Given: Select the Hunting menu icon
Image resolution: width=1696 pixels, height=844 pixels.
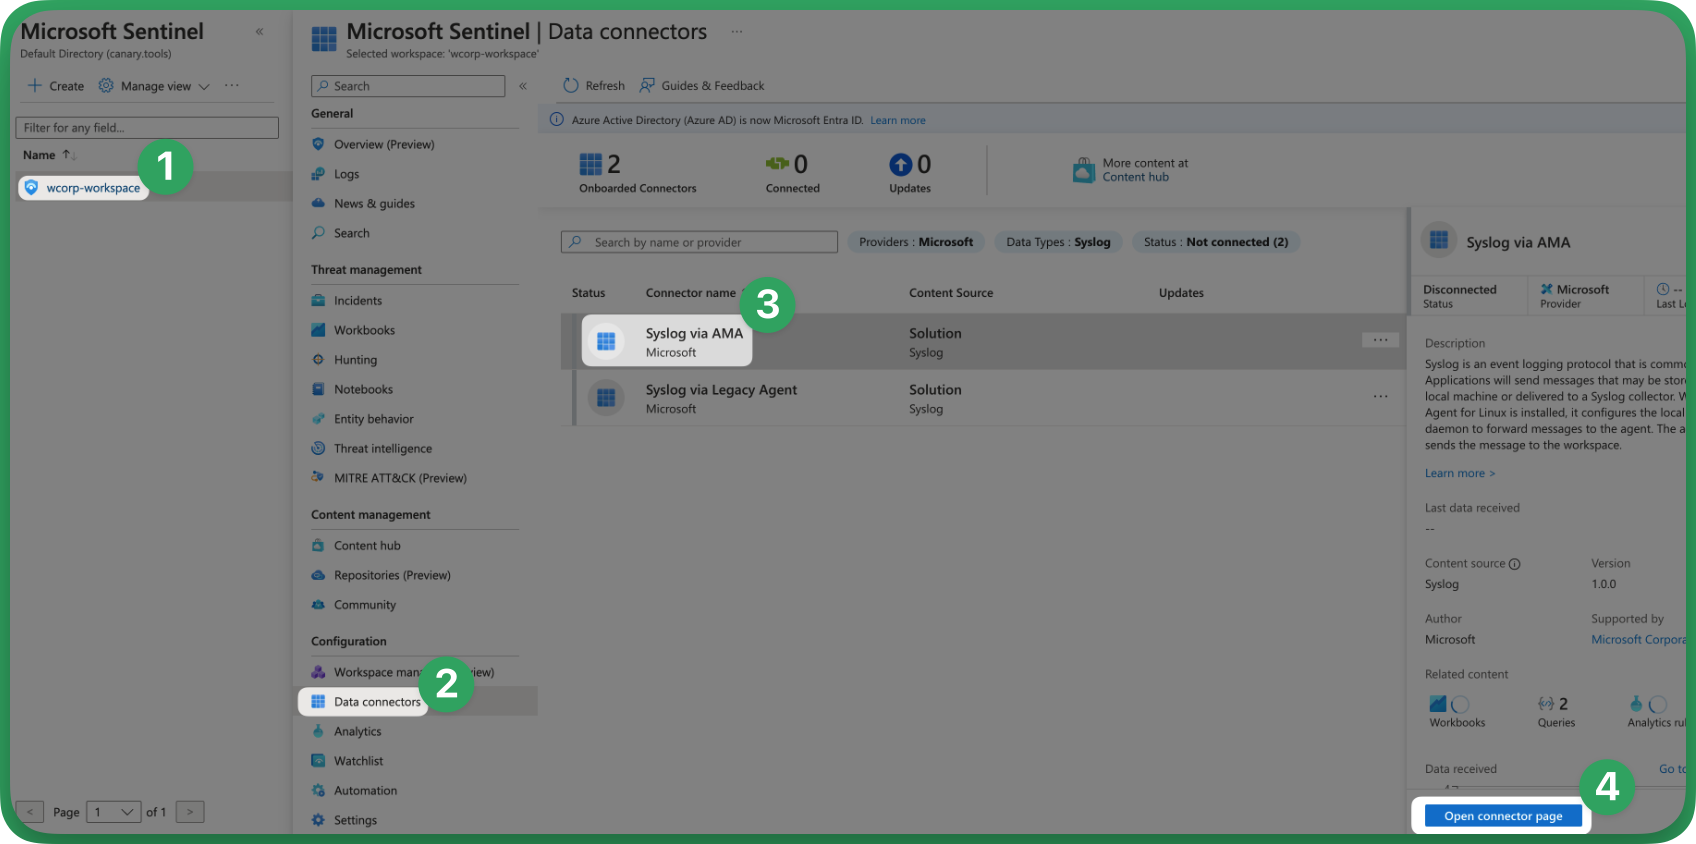Looking at the screenshot, I should tap(318, 360).
